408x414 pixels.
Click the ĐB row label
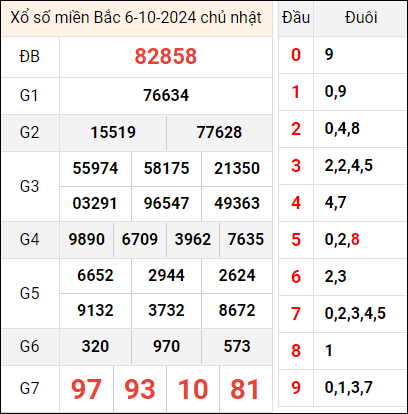[x=30, y=56]
